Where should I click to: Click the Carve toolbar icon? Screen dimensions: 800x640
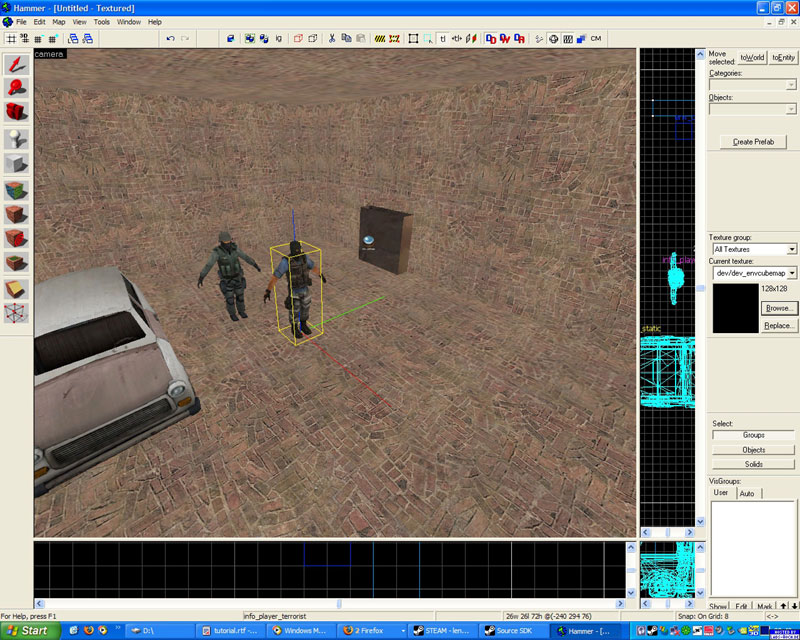pyautogui.click(x=231, y=39)
